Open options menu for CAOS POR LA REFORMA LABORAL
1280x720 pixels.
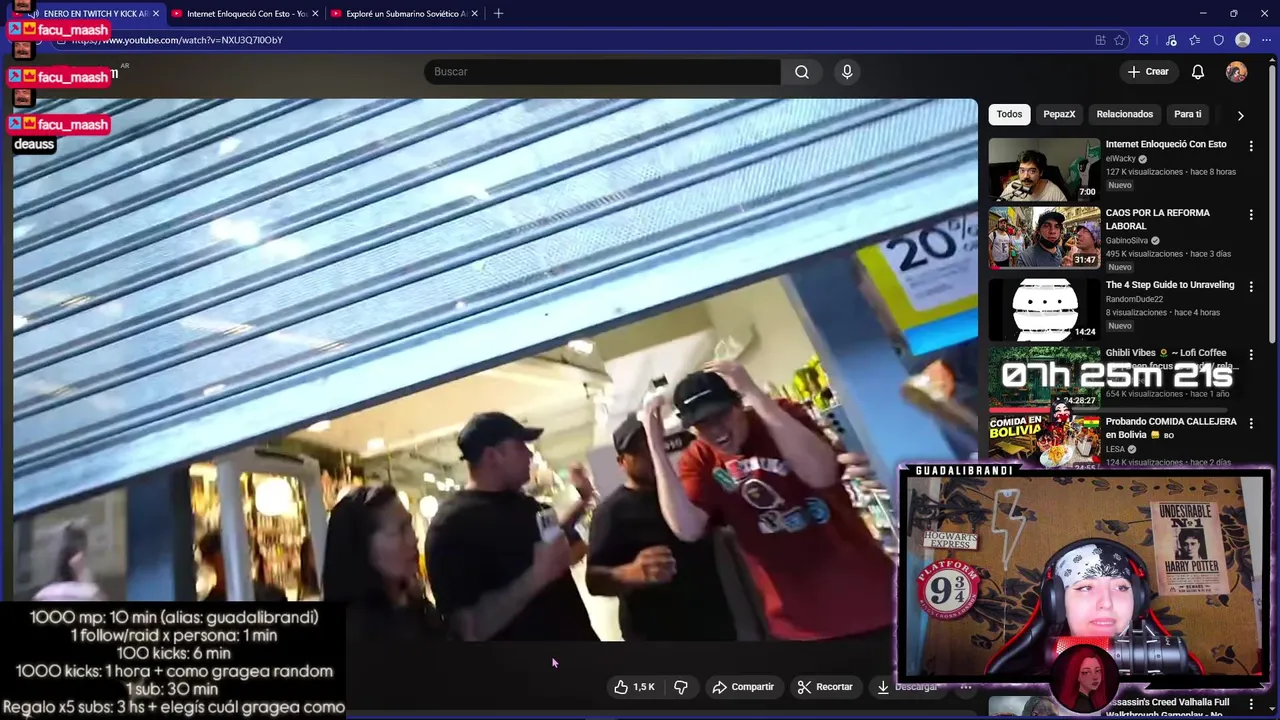[x=1251, y=215]
